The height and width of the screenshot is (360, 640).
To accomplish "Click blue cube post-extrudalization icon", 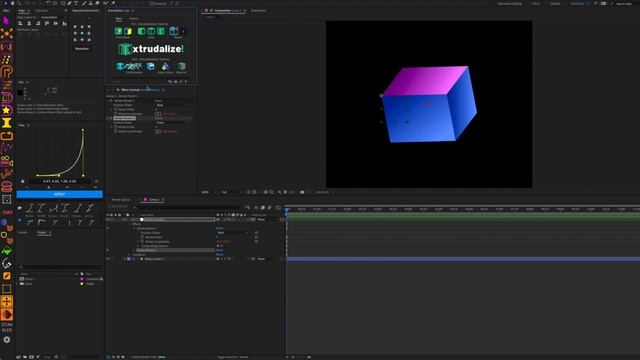I will coord(151,67).
